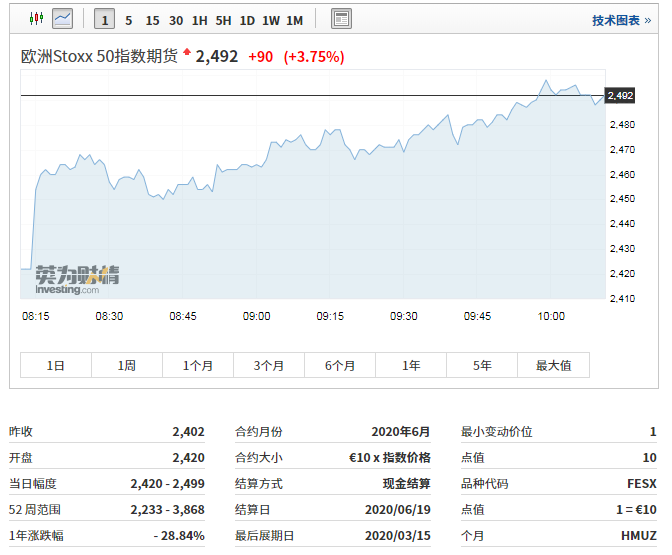Image resolution: width=672 pixels, height=555 pixels.
Task: Click the 2,492 current price marker
Action: [x=620, y=95]
